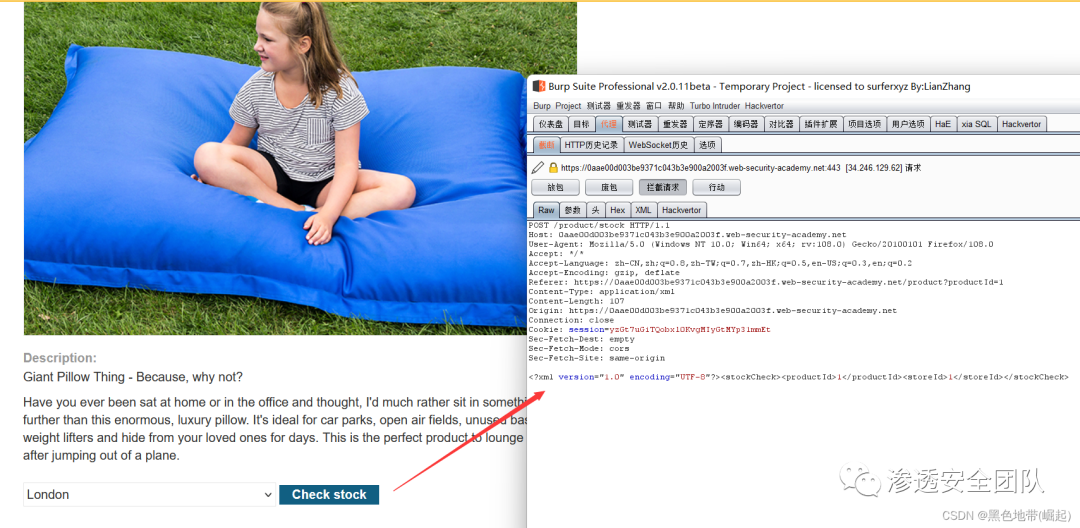Switch to the 参数 params view tab
This screenshot has height=528, width=1080.
click(572, 210)
